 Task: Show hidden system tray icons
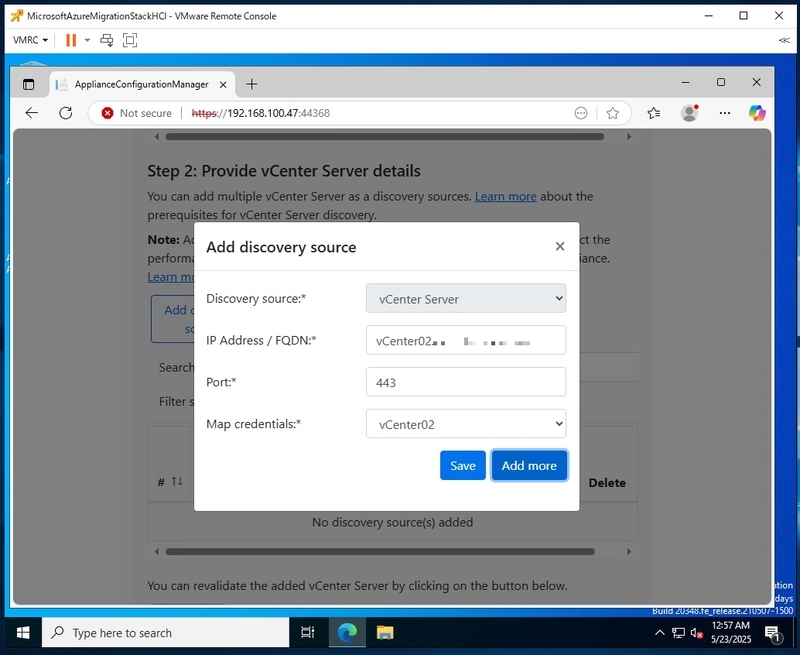point(660,633)
